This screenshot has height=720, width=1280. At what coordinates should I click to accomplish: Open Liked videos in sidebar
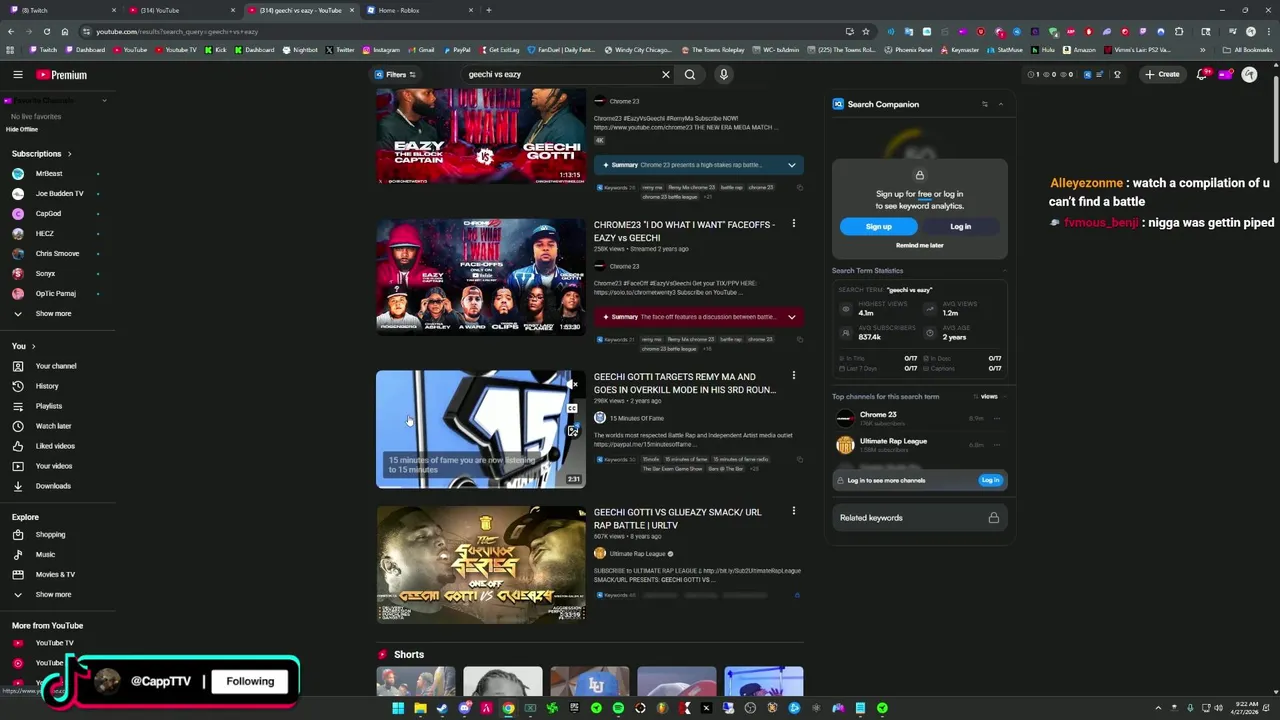tap(55, 446)
